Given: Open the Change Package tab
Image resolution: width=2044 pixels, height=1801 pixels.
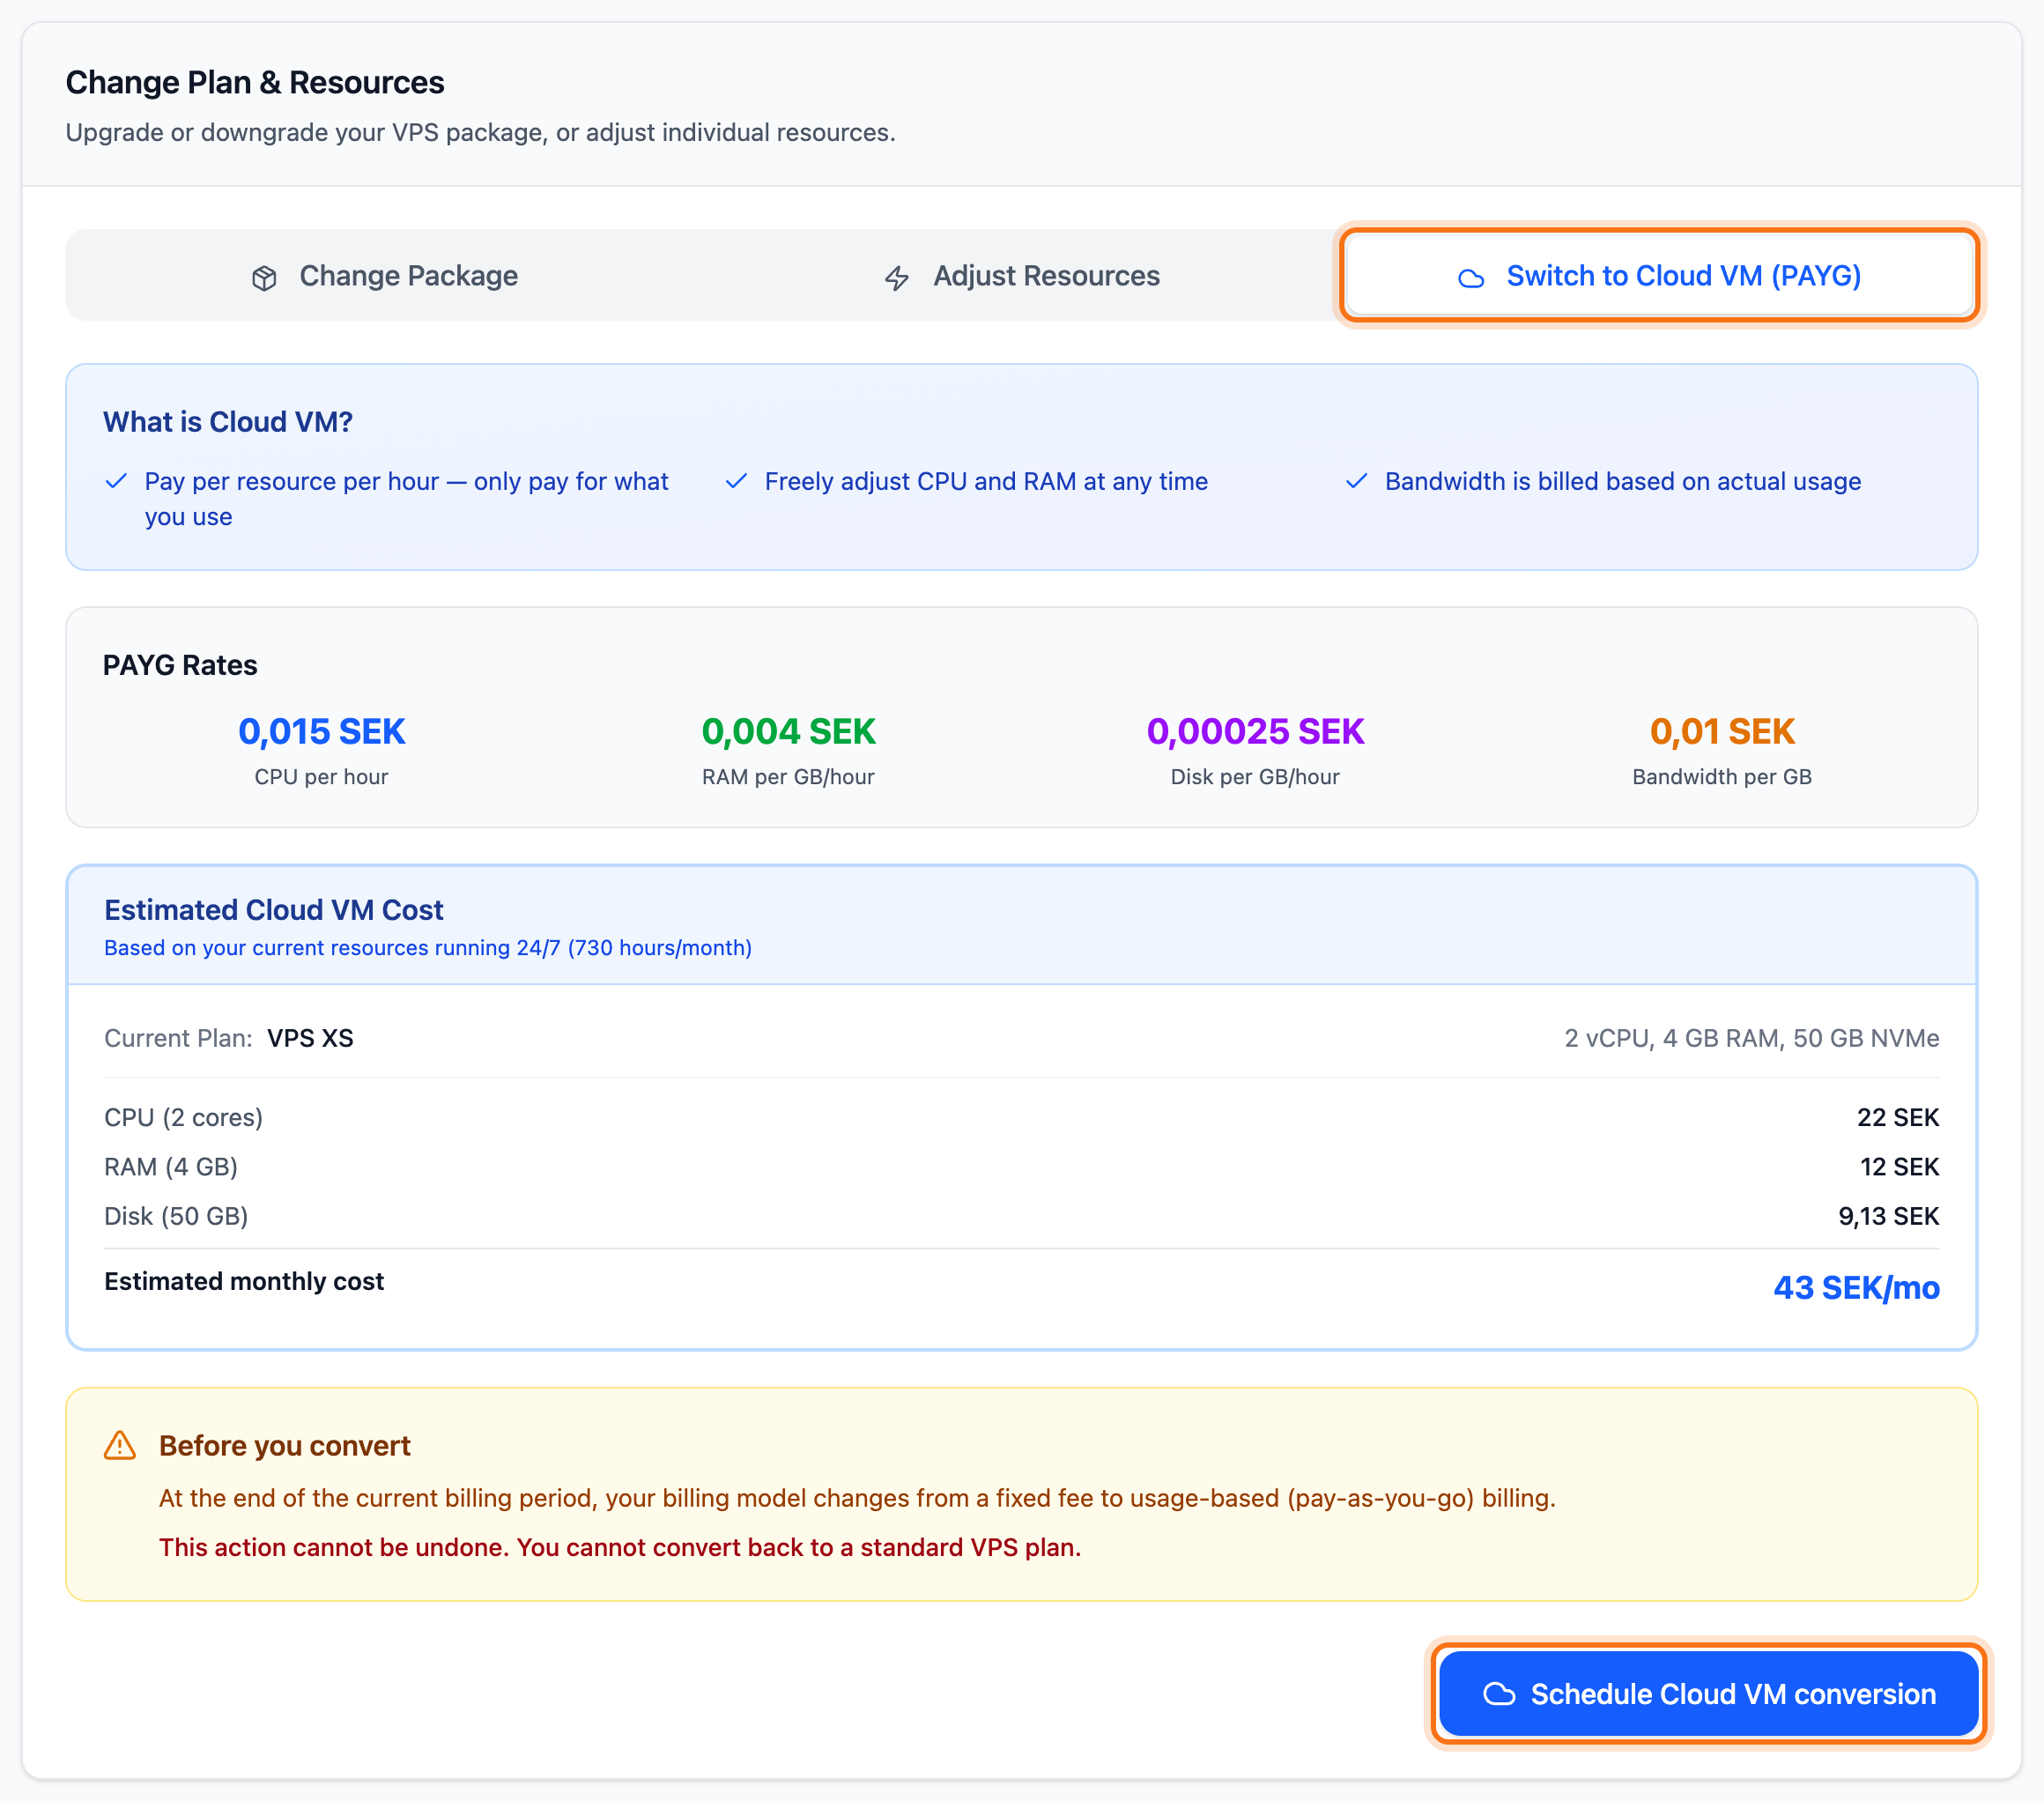Looking at the screenshot, I should (384, 276).
